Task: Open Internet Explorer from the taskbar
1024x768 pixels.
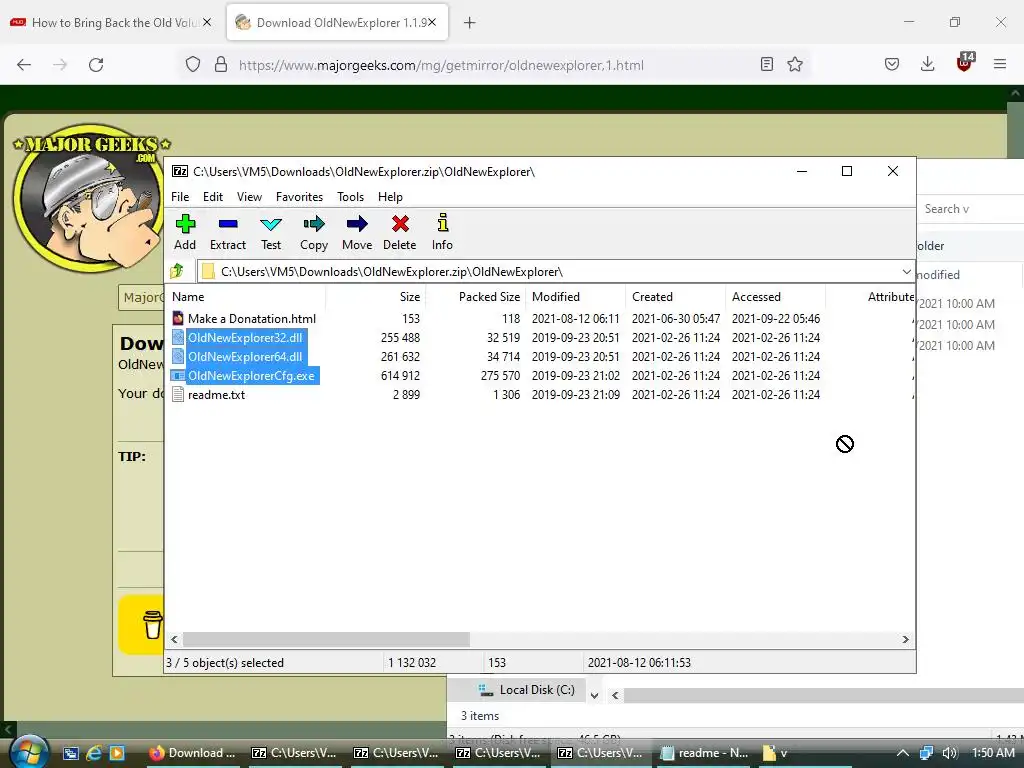Action: tap(94, 753)
